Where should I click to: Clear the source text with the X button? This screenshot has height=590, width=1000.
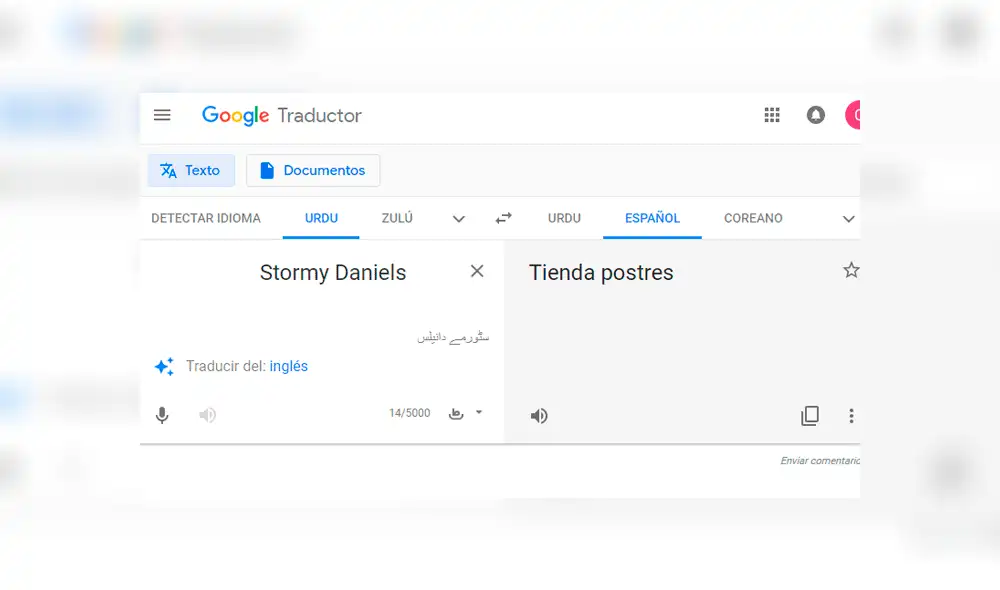pyautogui.click(x=477, y=270)
